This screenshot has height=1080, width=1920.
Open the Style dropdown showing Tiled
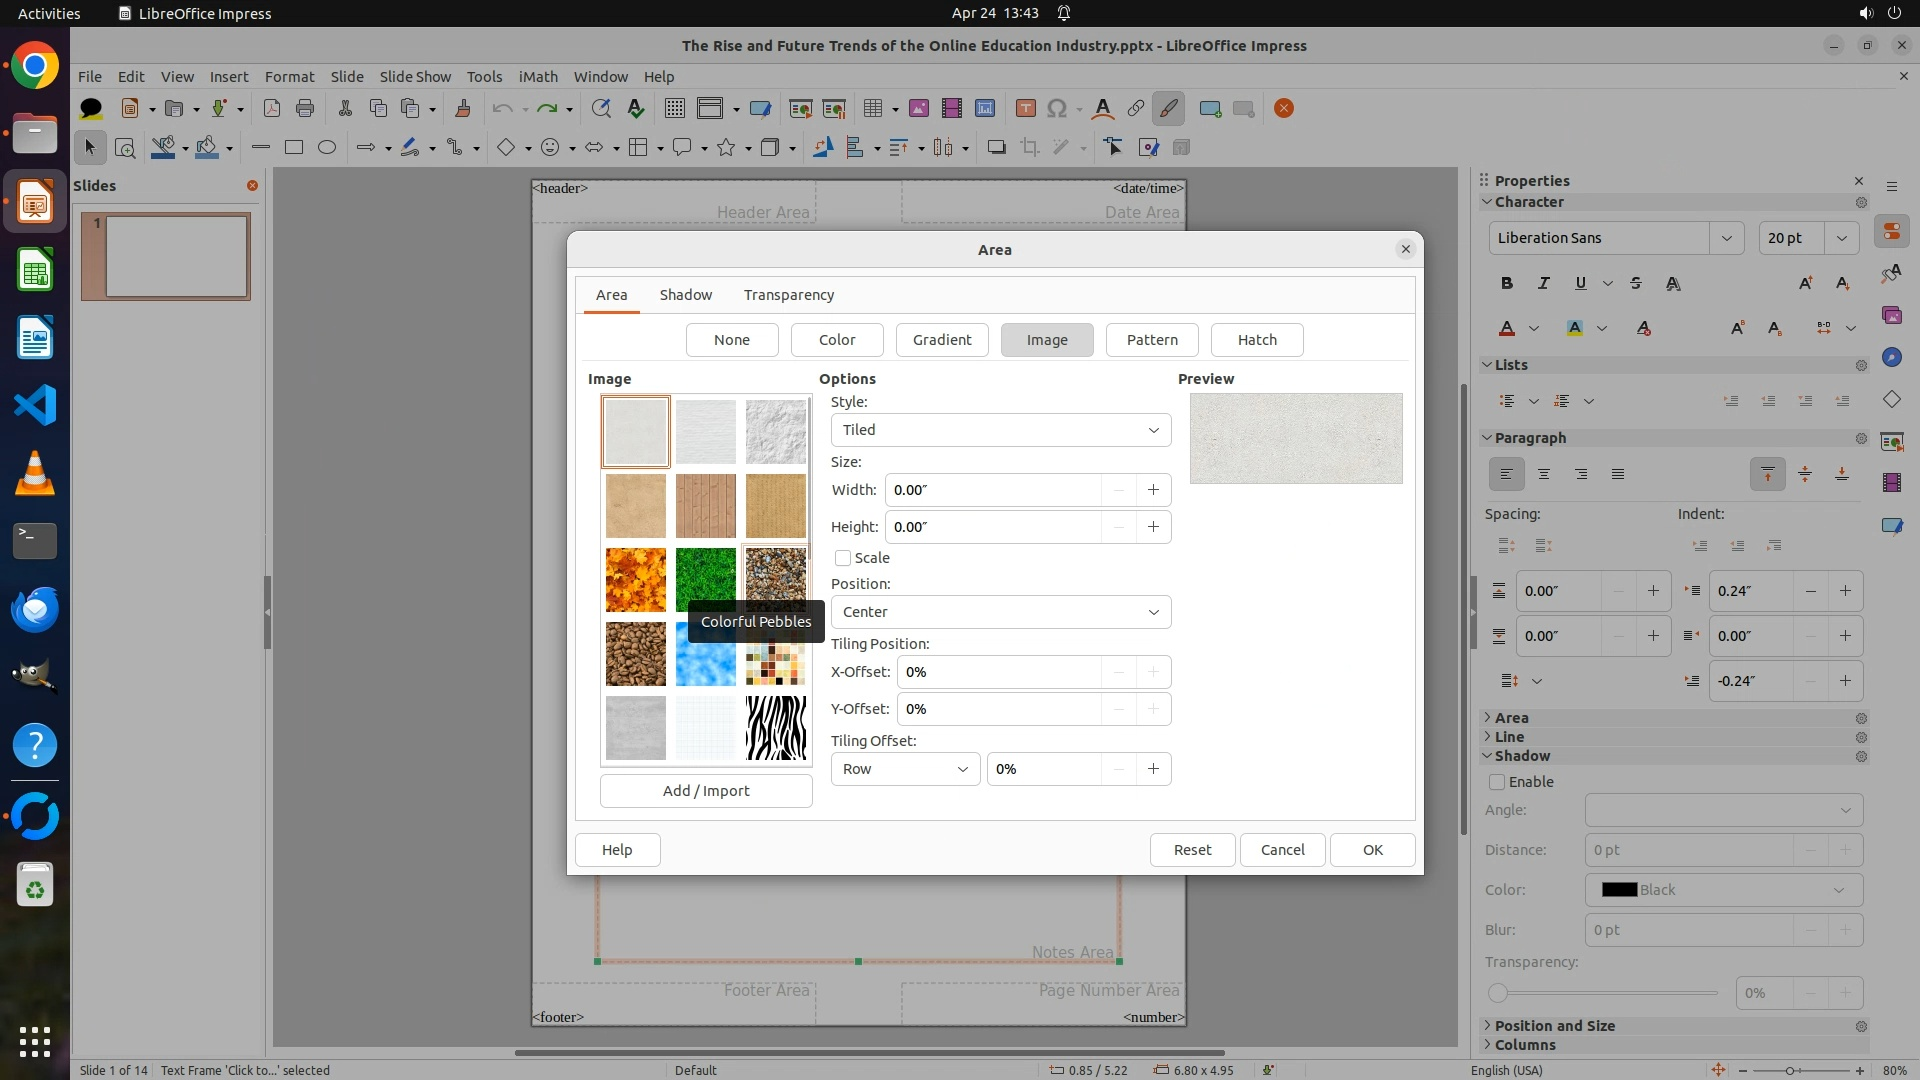point(1000,430)
